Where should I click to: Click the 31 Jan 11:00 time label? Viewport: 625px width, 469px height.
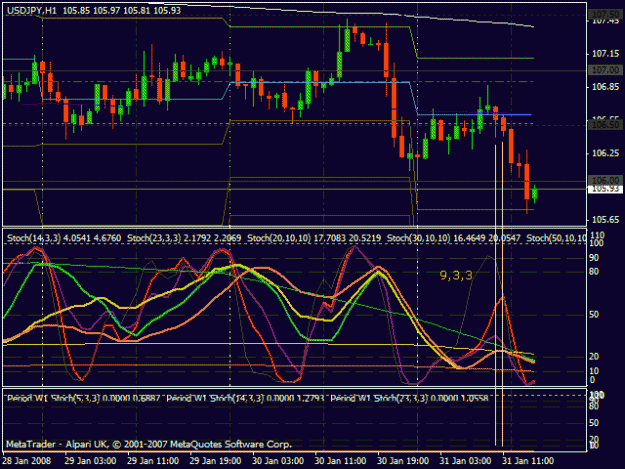pyautogui.click(x=528, y=461)
